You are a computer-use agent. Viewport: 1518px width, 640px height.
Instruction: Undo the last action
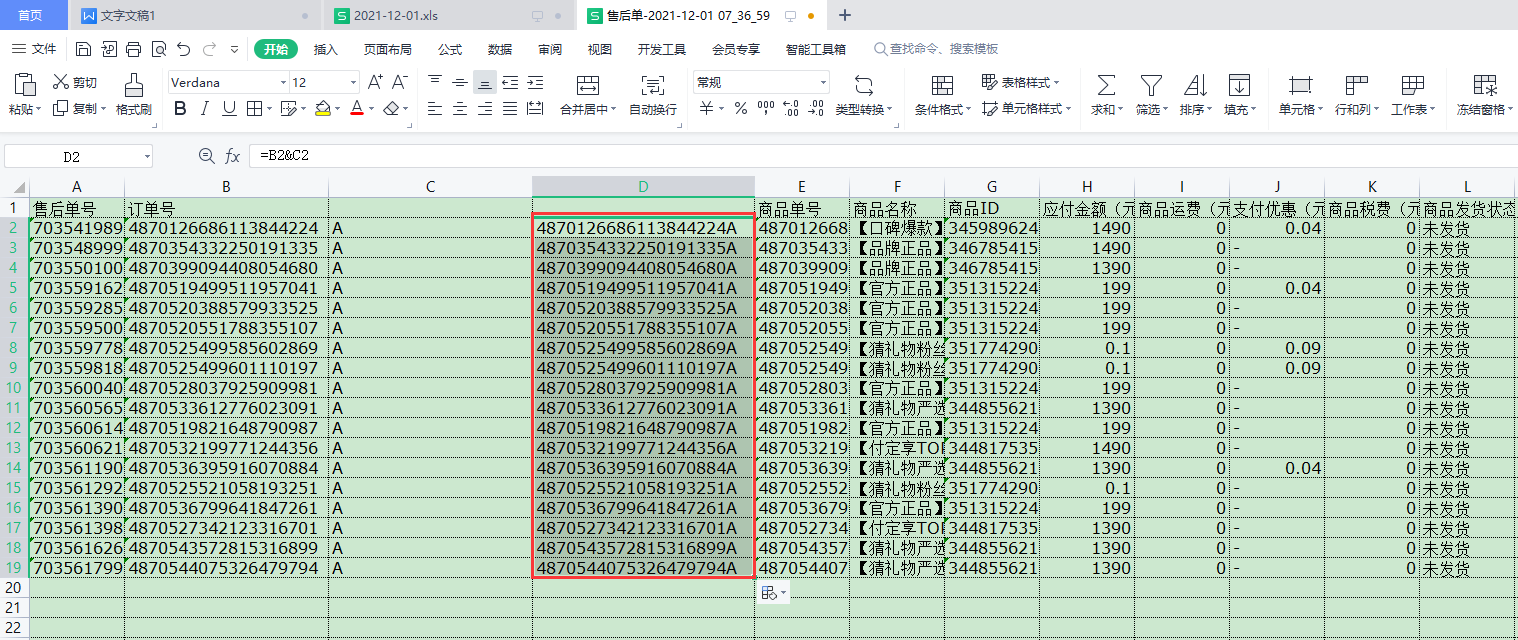184,49
